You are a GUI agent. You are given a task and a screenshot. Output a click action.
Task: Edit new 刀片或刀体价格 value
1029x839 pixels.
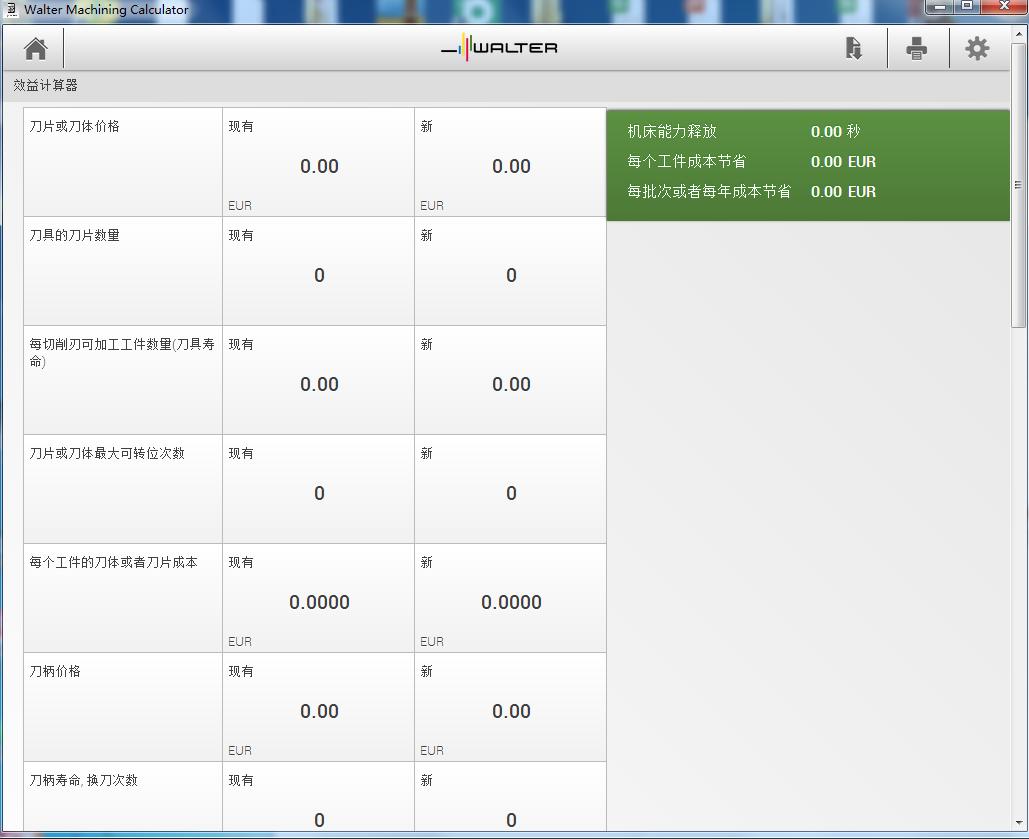point(511,166)
